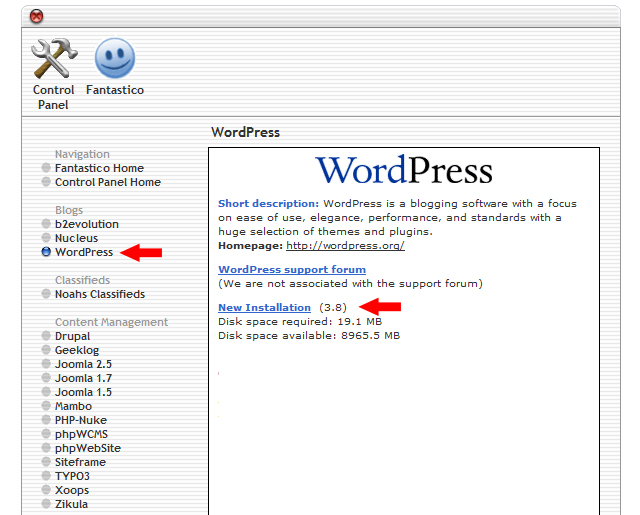The image size is (640, 515).
Task: Select Geeklog in the sidebar
Action: pos(77,350)
